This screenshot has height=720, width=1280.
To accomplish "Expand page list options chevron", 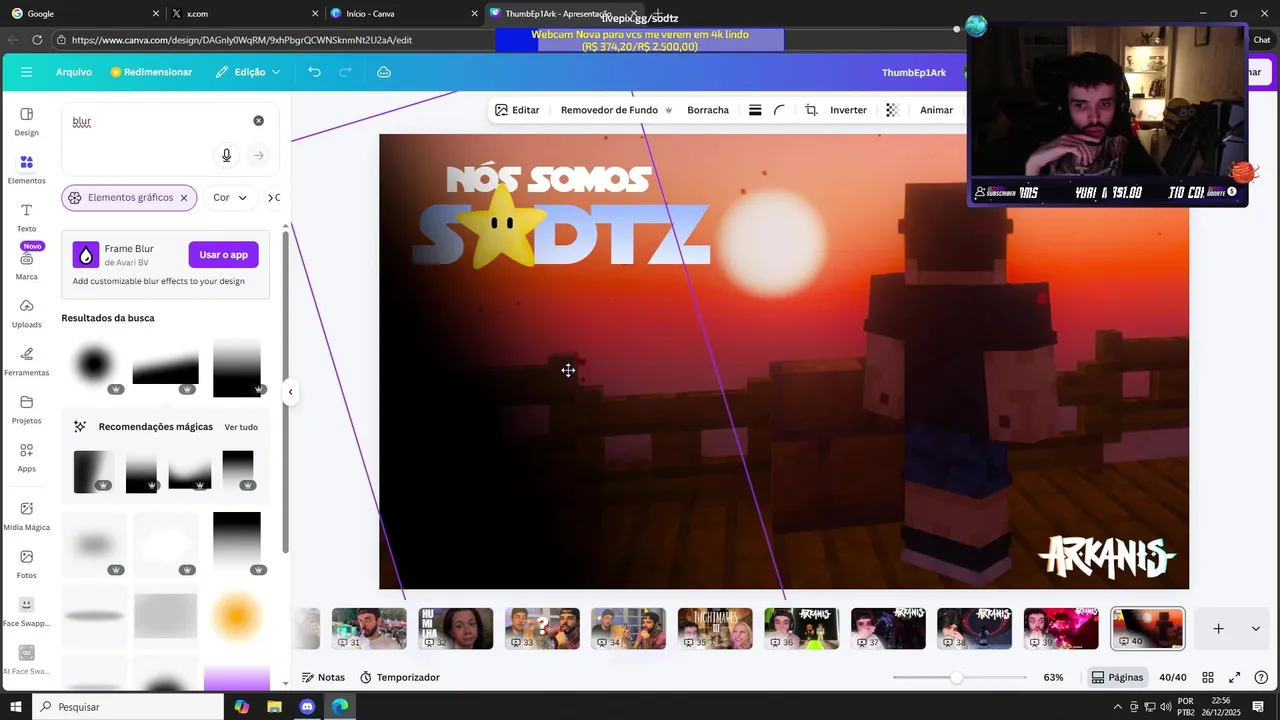I will tap(1255, 628).
